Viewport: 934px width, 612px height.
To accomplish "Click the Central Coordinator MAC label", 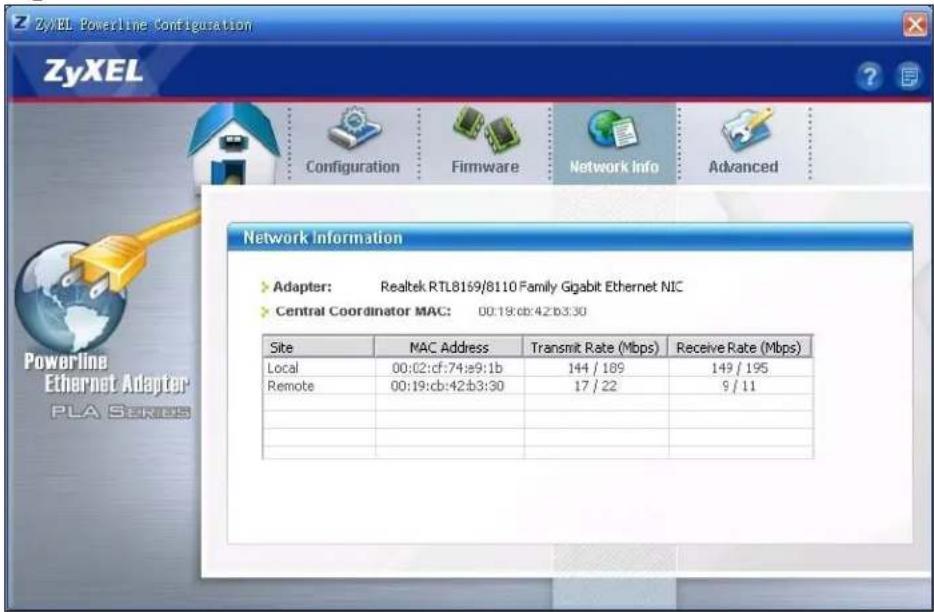I will click(x=363, y=311).
